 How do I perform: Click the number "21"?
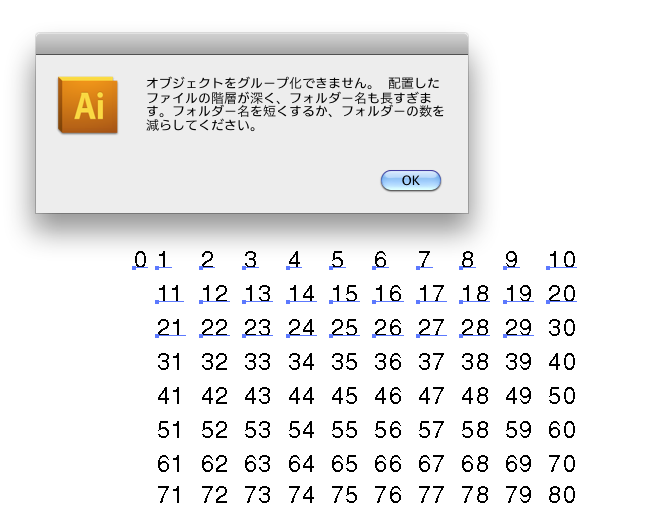[170, 328]
